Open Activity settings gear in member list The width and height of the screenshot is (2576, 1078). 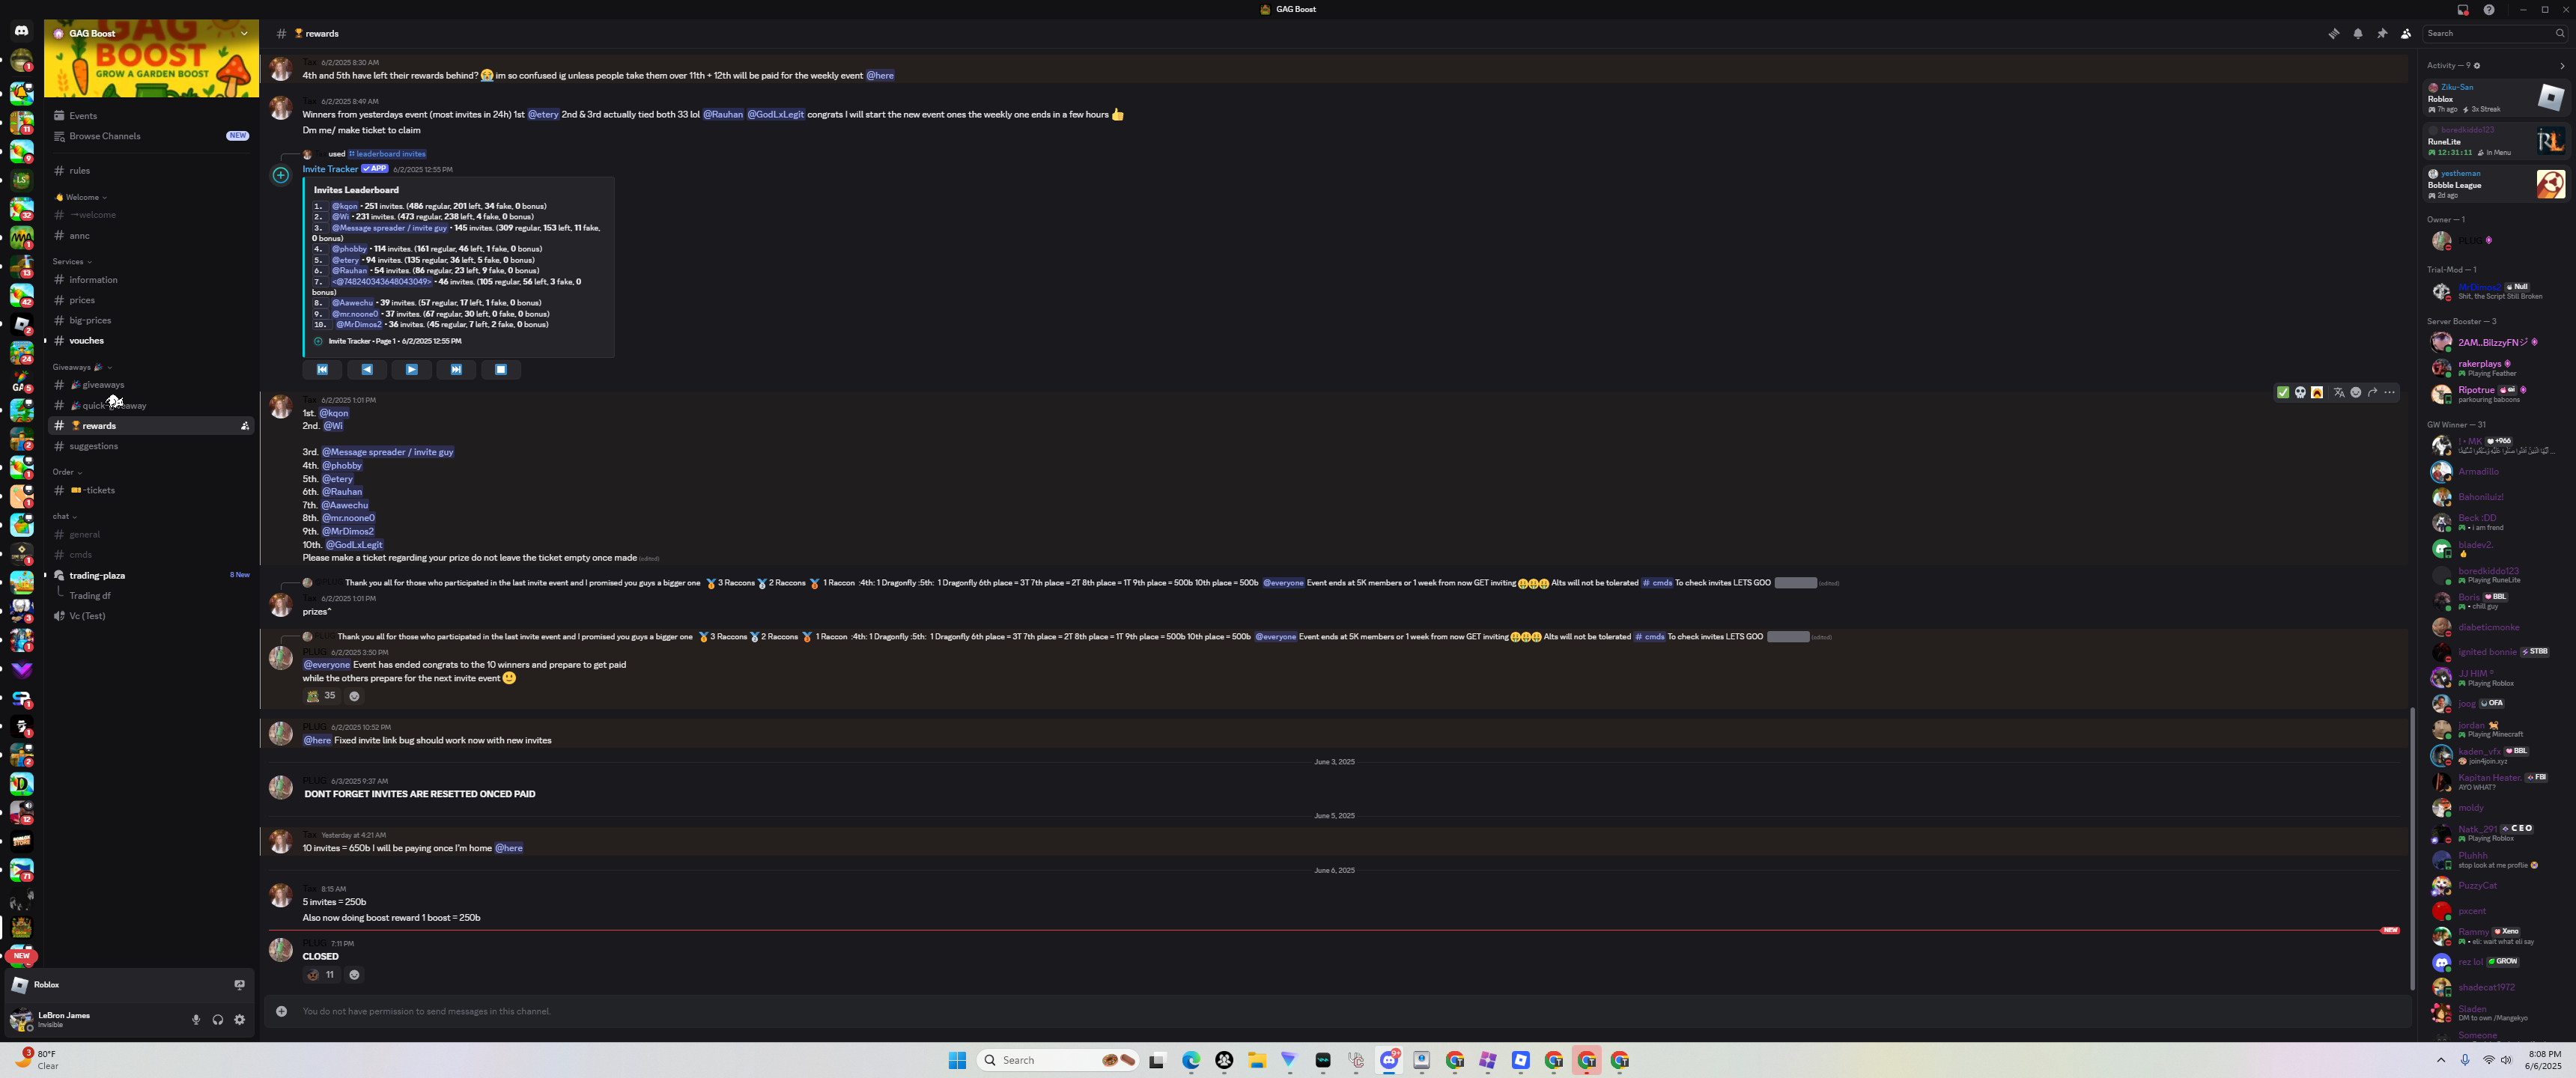(x=2477, y=66)
